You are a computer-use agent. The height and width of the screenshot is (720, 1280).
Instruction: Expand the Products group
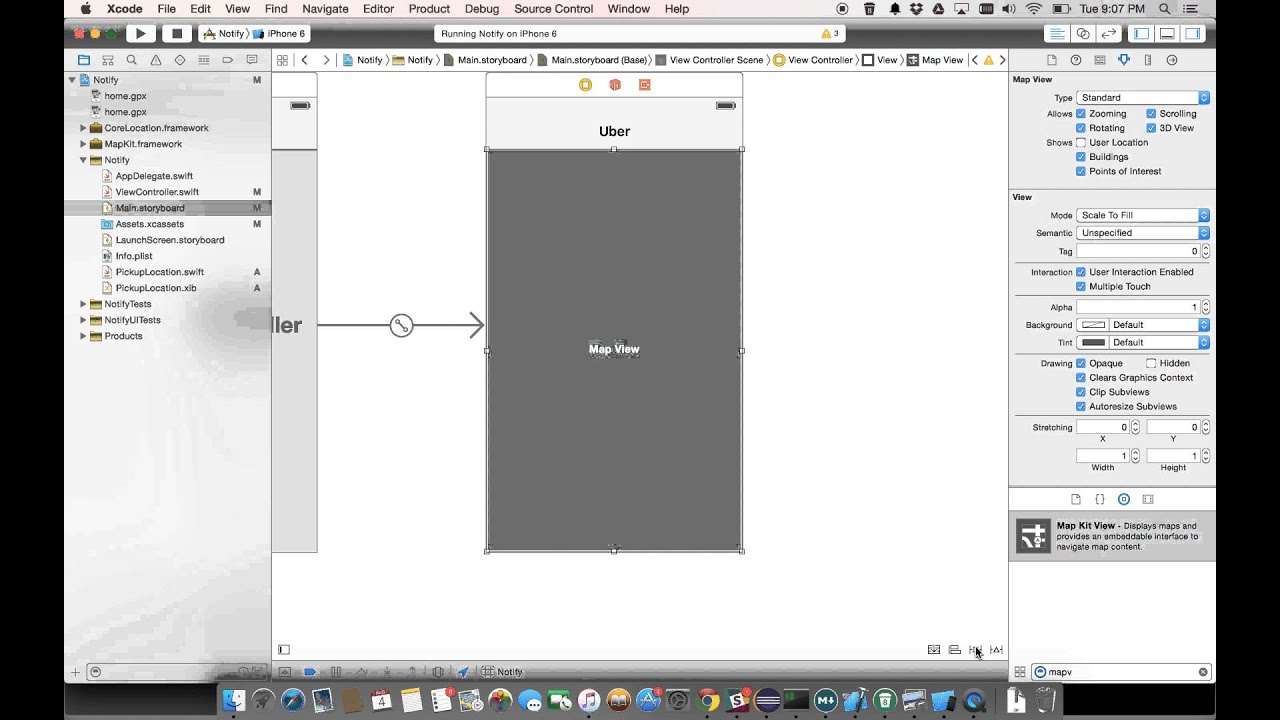pos(83,336)
